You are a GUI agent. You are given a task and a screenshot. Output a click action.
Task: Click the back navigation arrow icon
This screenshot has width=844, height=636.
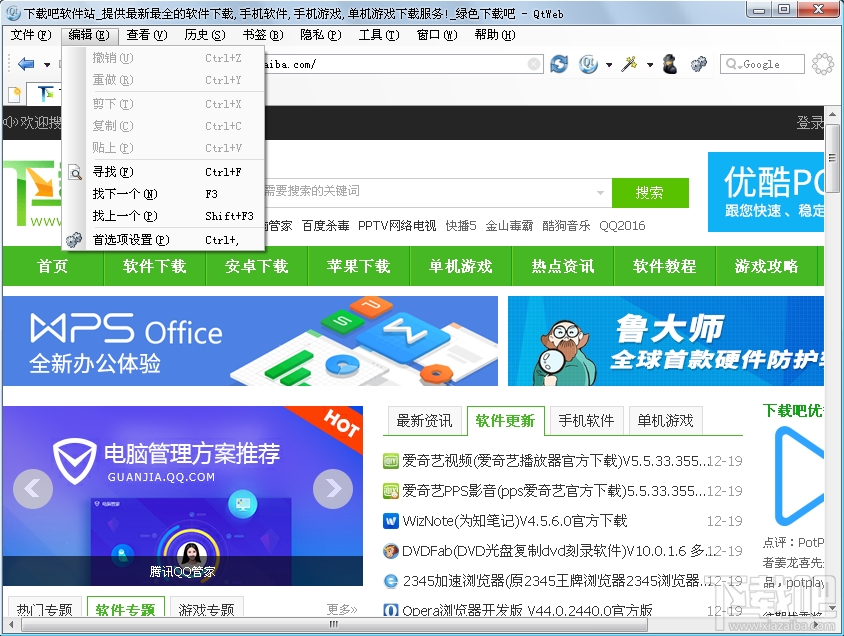(x=26, y=62)
